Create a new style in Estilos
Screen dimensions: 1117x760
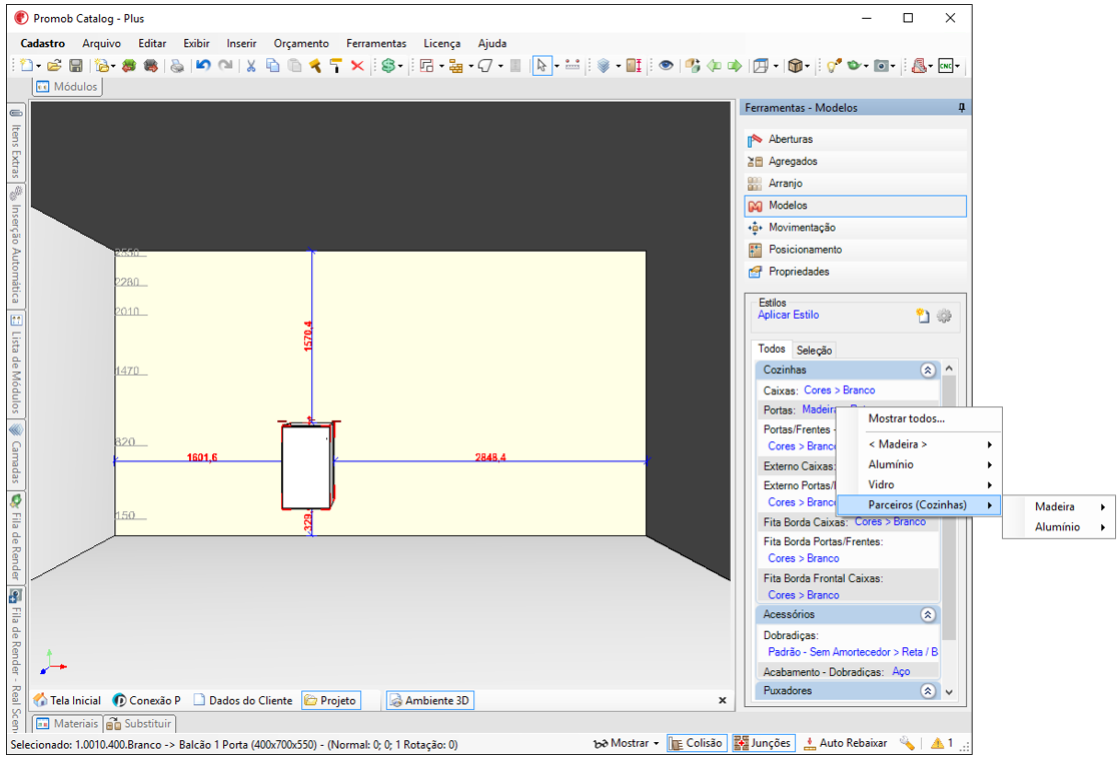pos(923,316)
